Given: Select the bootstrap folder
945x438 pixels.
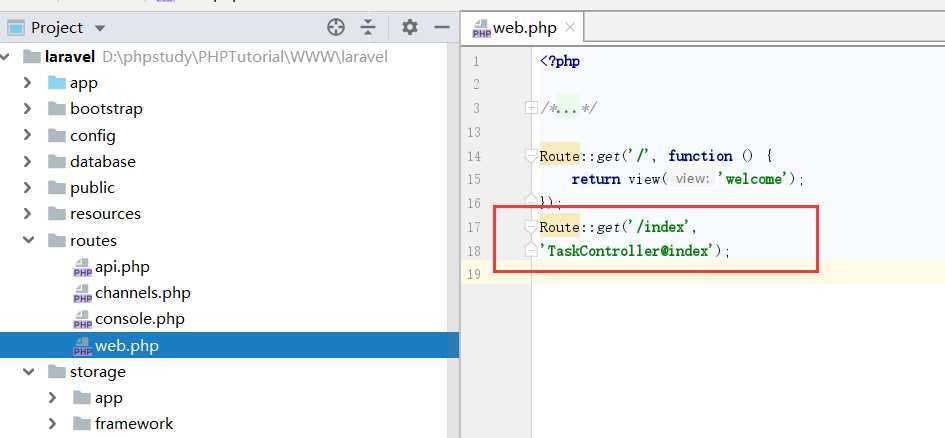Looking at the screenshot, I should (x=106, y=109).
